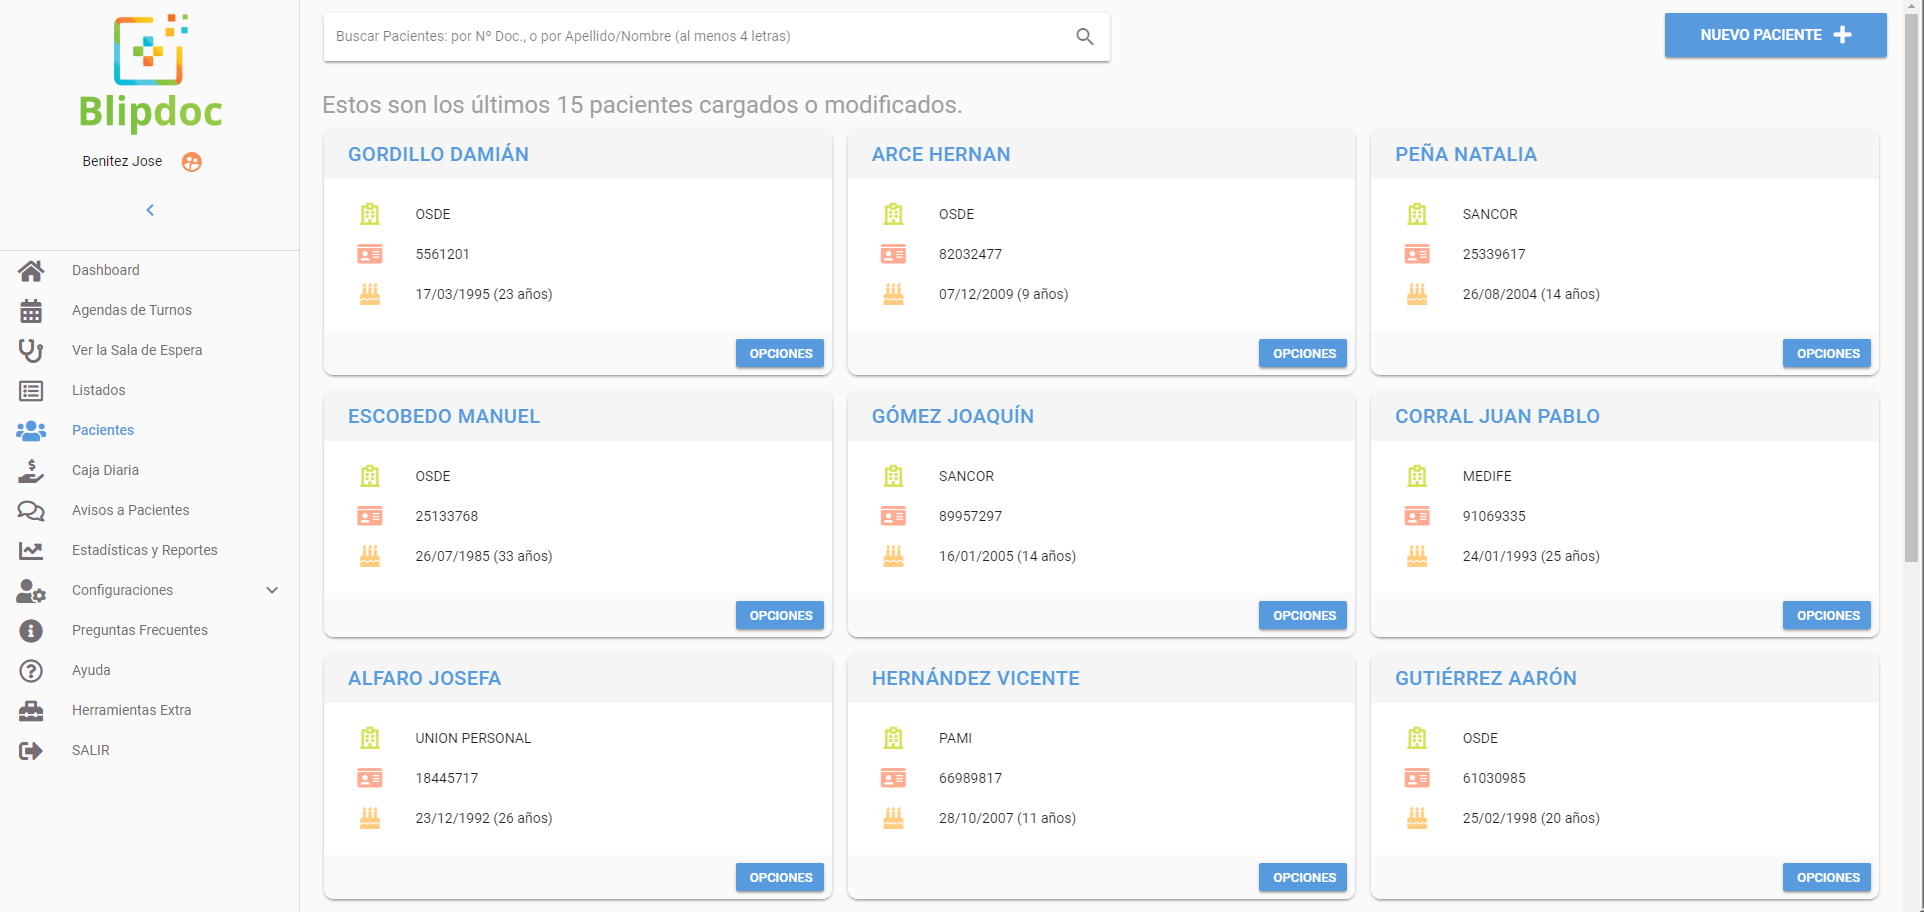This screenshot has width=1924, height=912.
Task: Open the Listados menu item
Action: 99,390
